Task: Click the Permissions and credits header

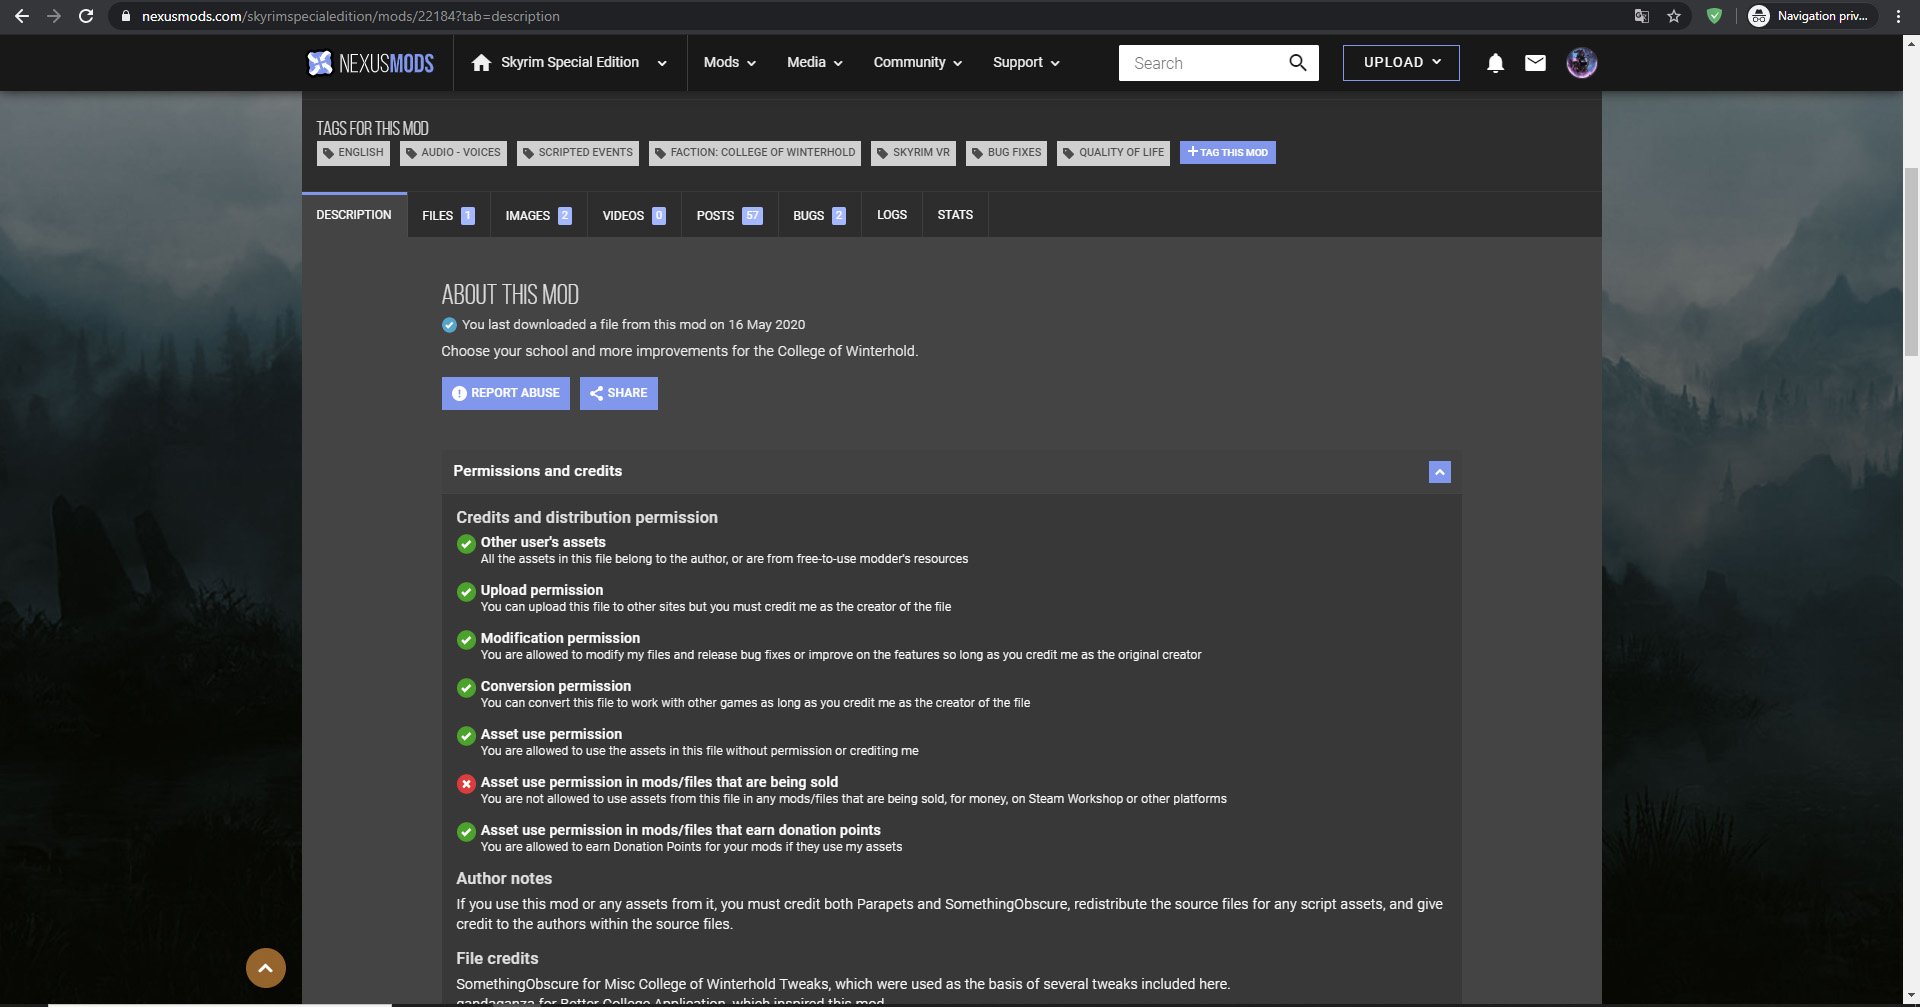Action: tap(951, 471)
